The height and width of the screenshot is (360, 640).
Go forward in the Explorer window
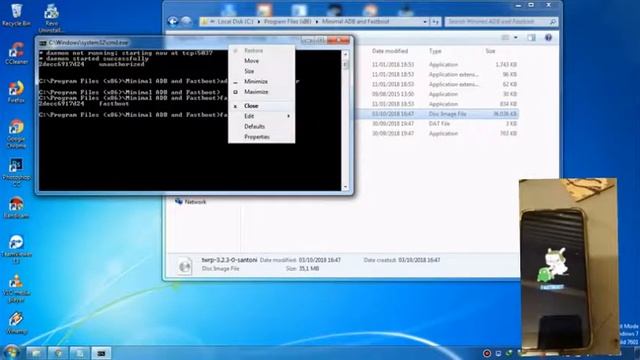(186, 21)
